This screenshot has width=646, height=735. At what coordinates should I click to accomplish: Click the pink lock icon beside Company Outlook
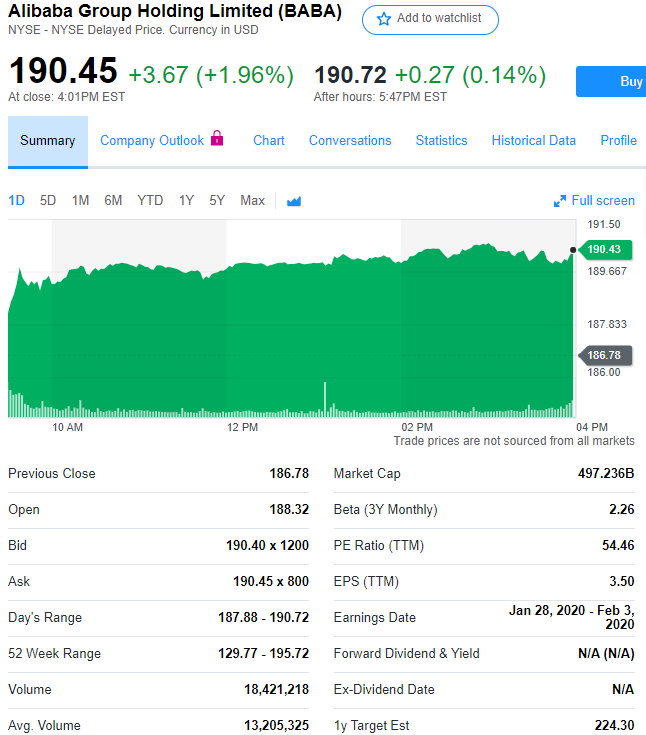217,138
